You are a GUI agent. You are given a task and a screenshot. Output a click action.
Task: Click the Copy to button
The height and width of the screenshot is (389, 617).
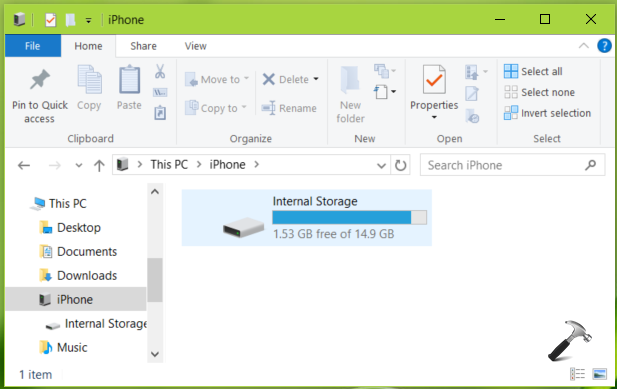(x=216, y=108)
